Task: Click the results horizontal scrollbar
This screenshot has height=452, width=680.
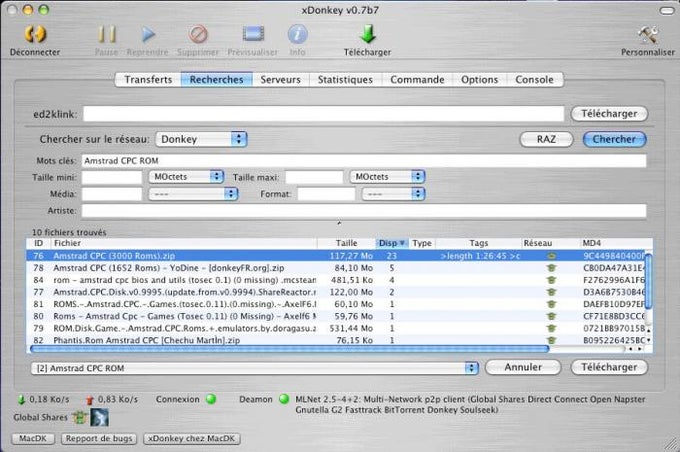Action: (x=290, y=349)
